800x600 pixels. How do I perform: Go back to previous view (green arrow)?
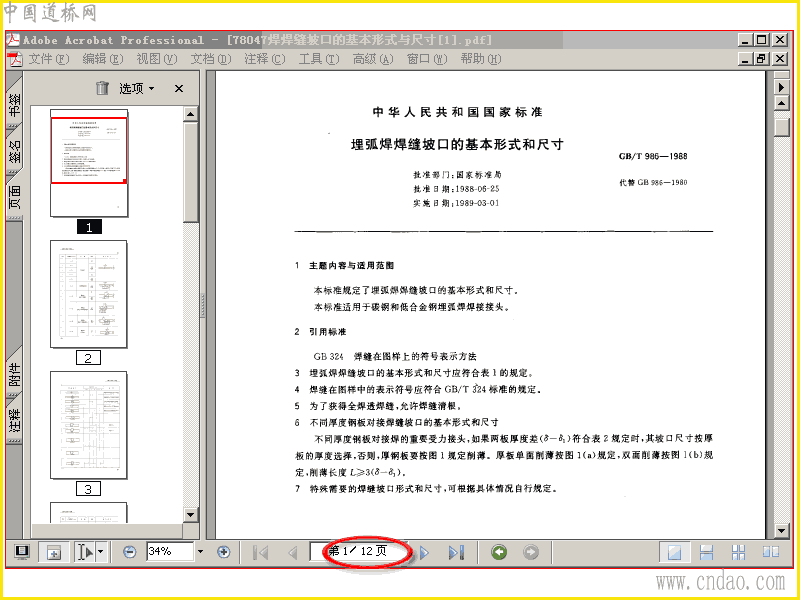pyautogui.click(x=499, y=552)
